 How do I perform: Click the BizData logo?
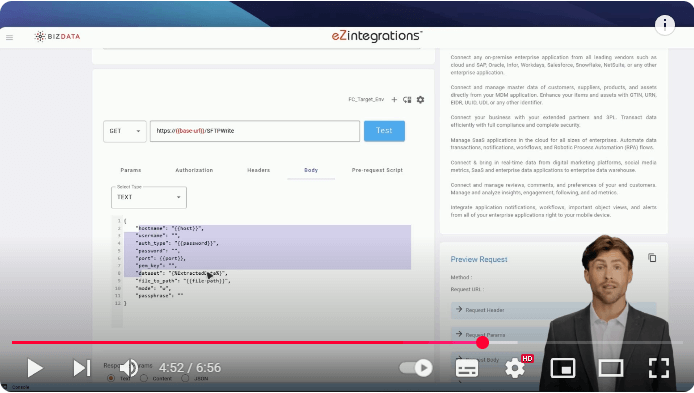coord(58,36)
